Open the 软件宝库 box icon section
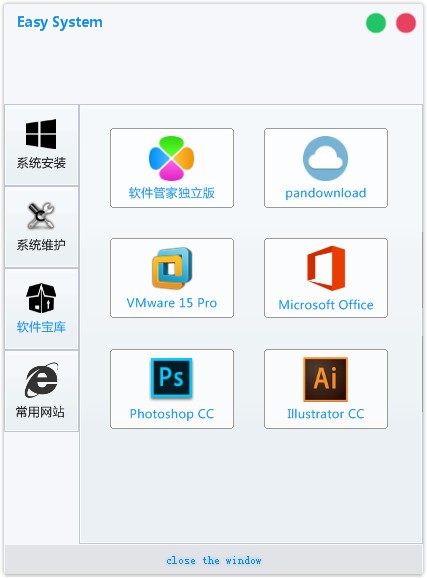The width and height of the screenshot is (427, 578). [41, 298]
